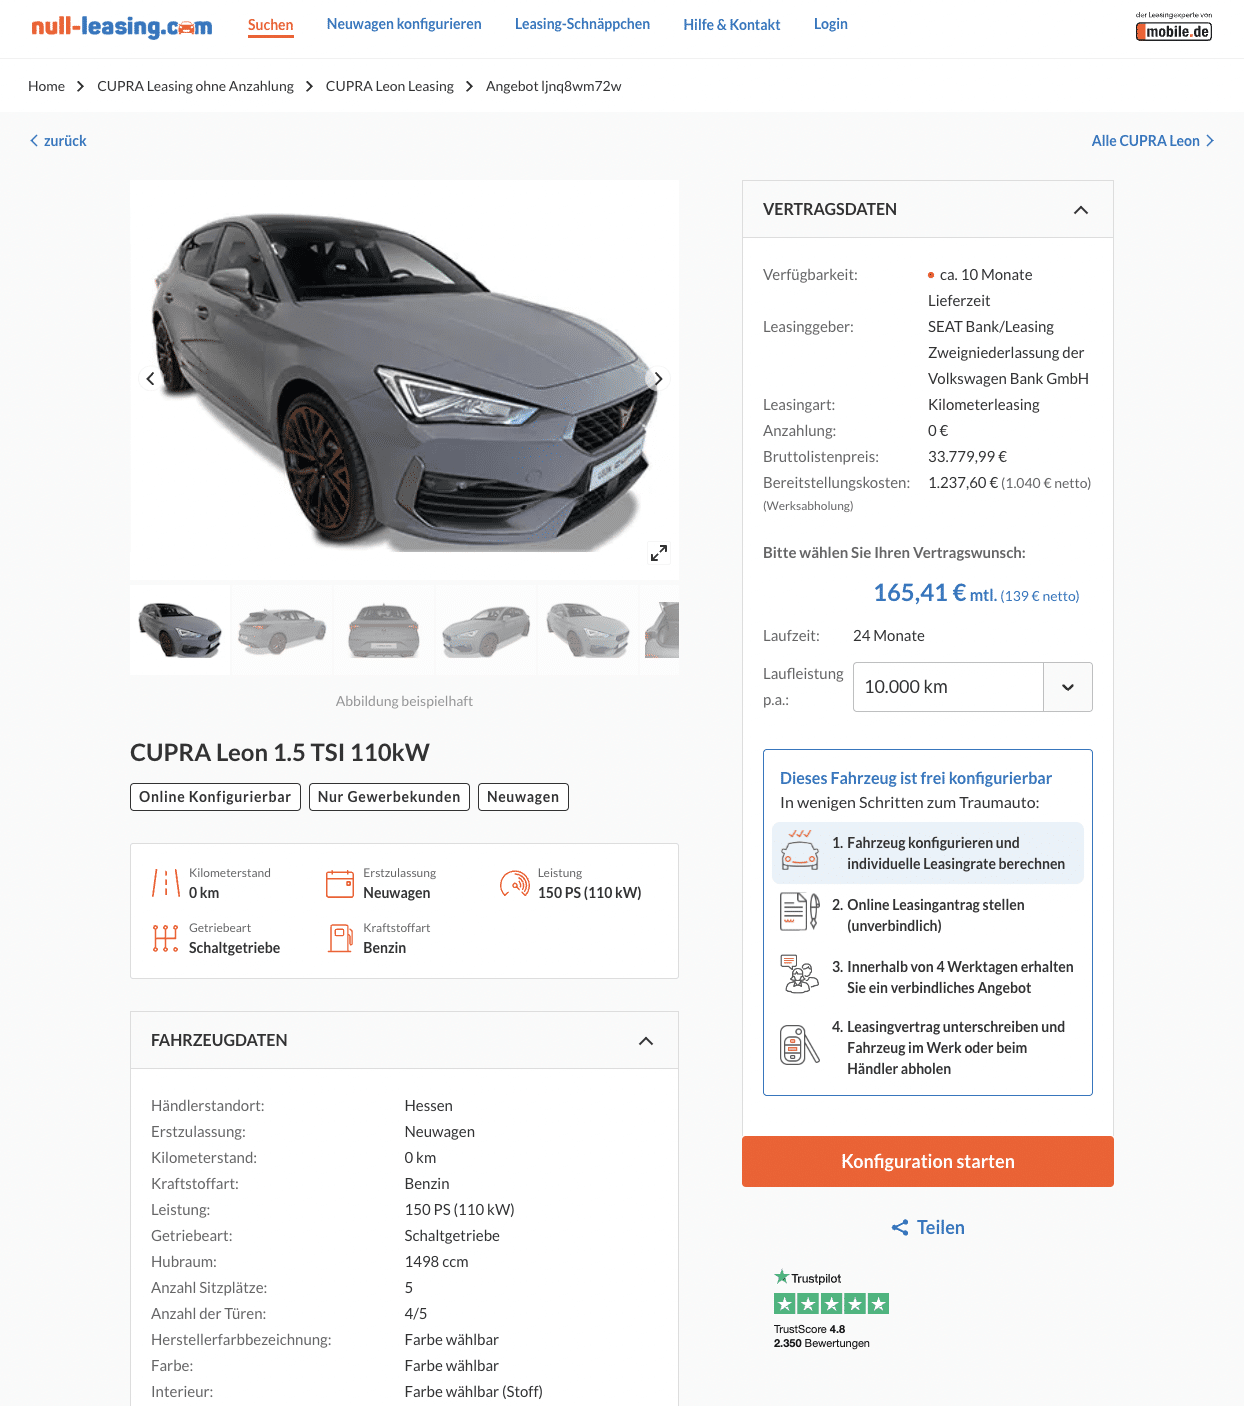The height and width of the screenshot is (1406, 1244).
Task: Click the Angebot ljnq8wm72w breadcrumb text
Action: coord(554,86)
